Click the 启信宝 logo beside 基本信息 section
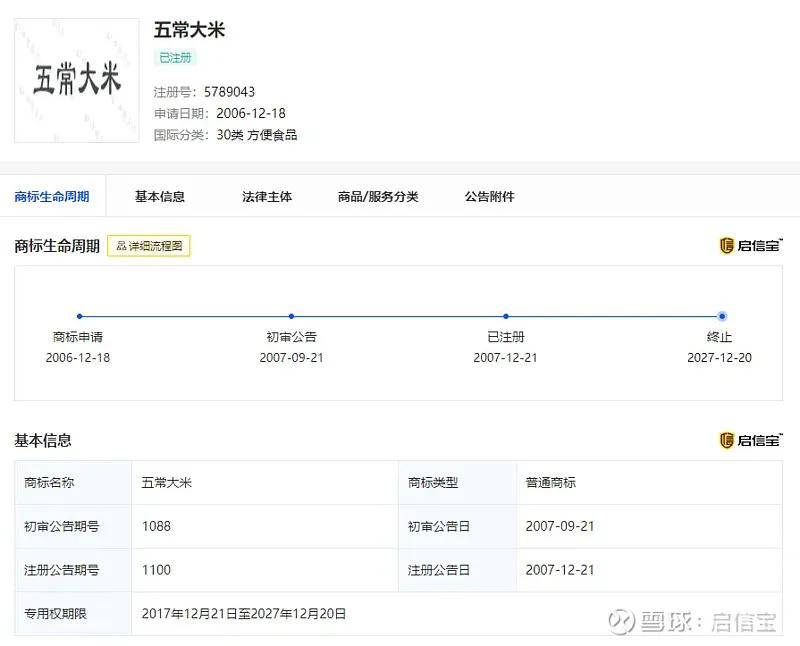 (751, 441)
